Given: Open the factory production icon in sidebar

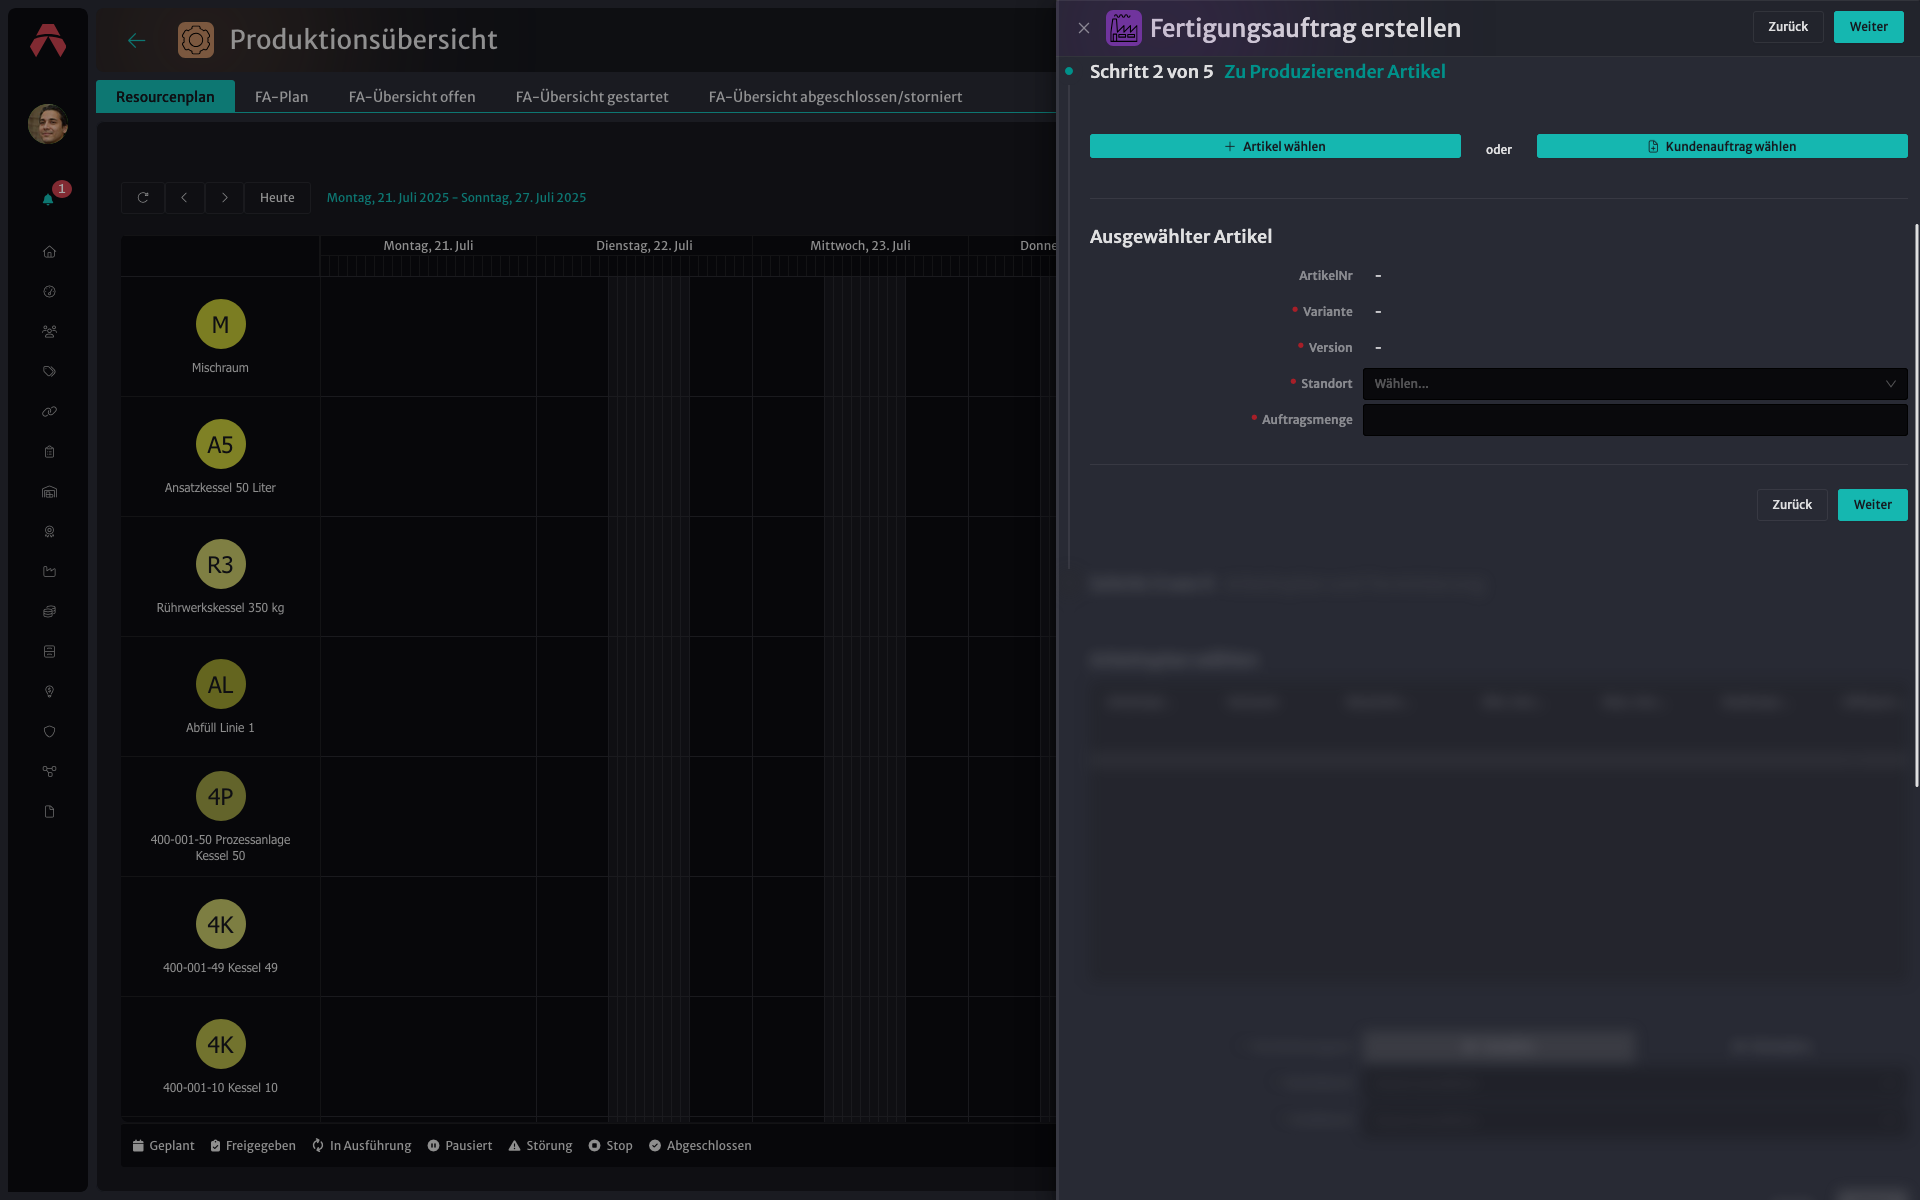Looking at the screenshot, I should pyautogui.click(x=49, y=572).
